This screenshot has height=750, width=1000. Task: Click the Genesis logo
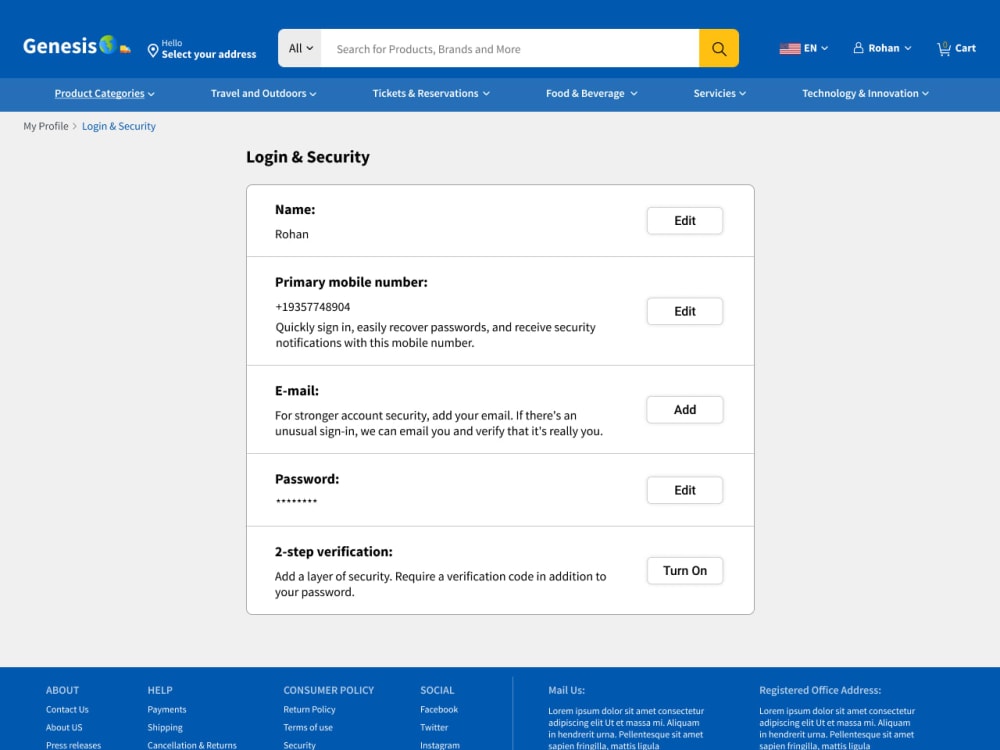tap(77, 46)
